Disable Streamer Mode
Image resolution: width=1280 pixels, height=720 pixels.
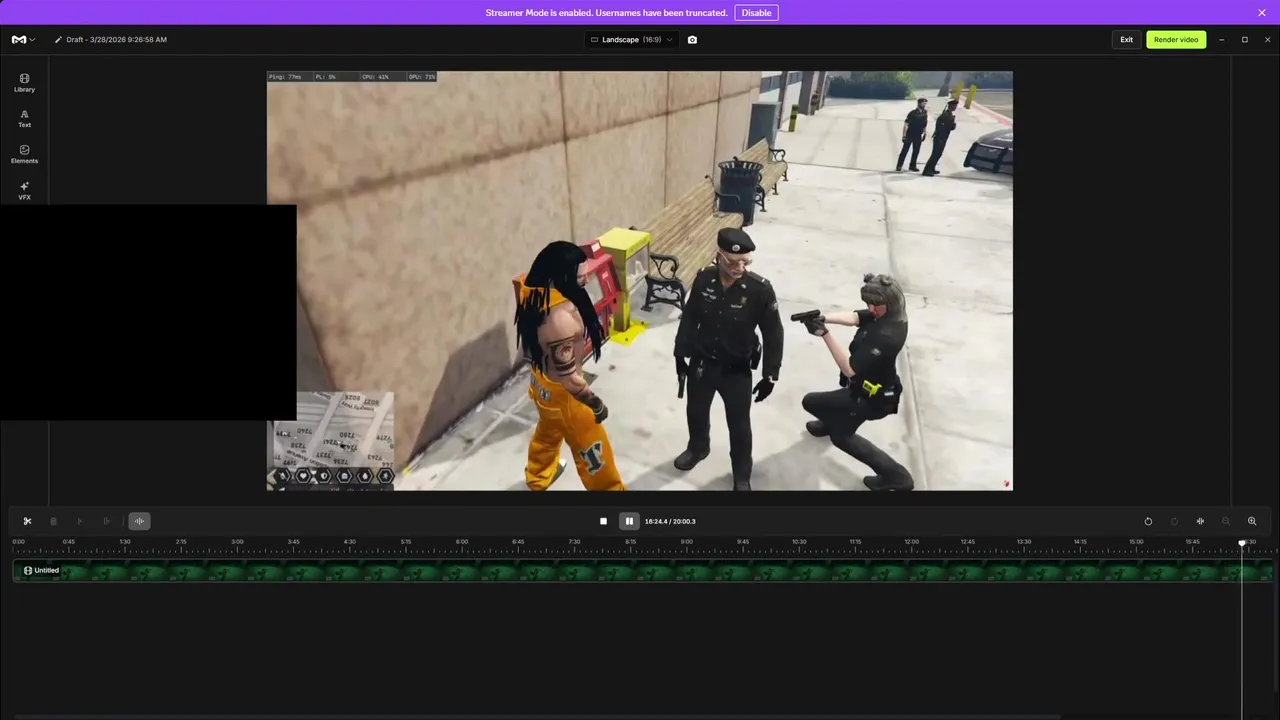756,13
